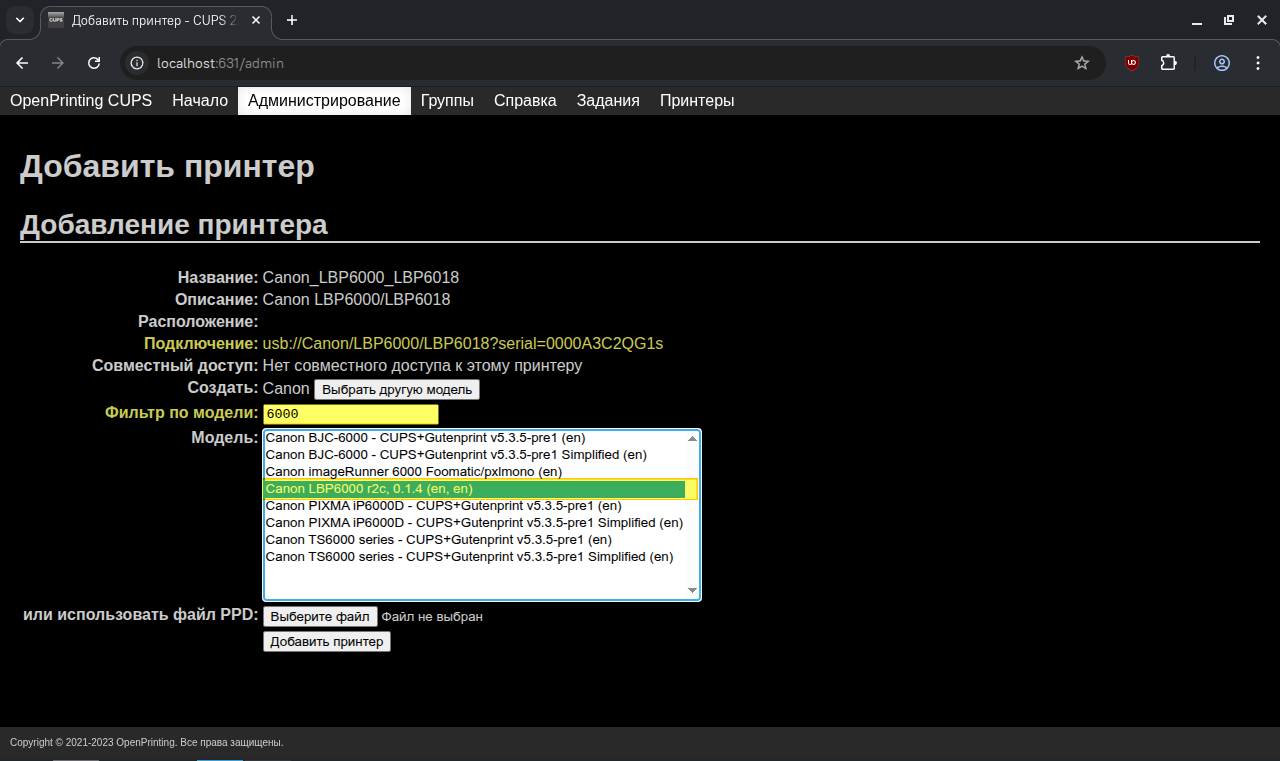Select Canon BJC-6000 Gutenprint non-Simplified model
The height and width of the screenshot is (761, 1280).
(x=475, y=438)
